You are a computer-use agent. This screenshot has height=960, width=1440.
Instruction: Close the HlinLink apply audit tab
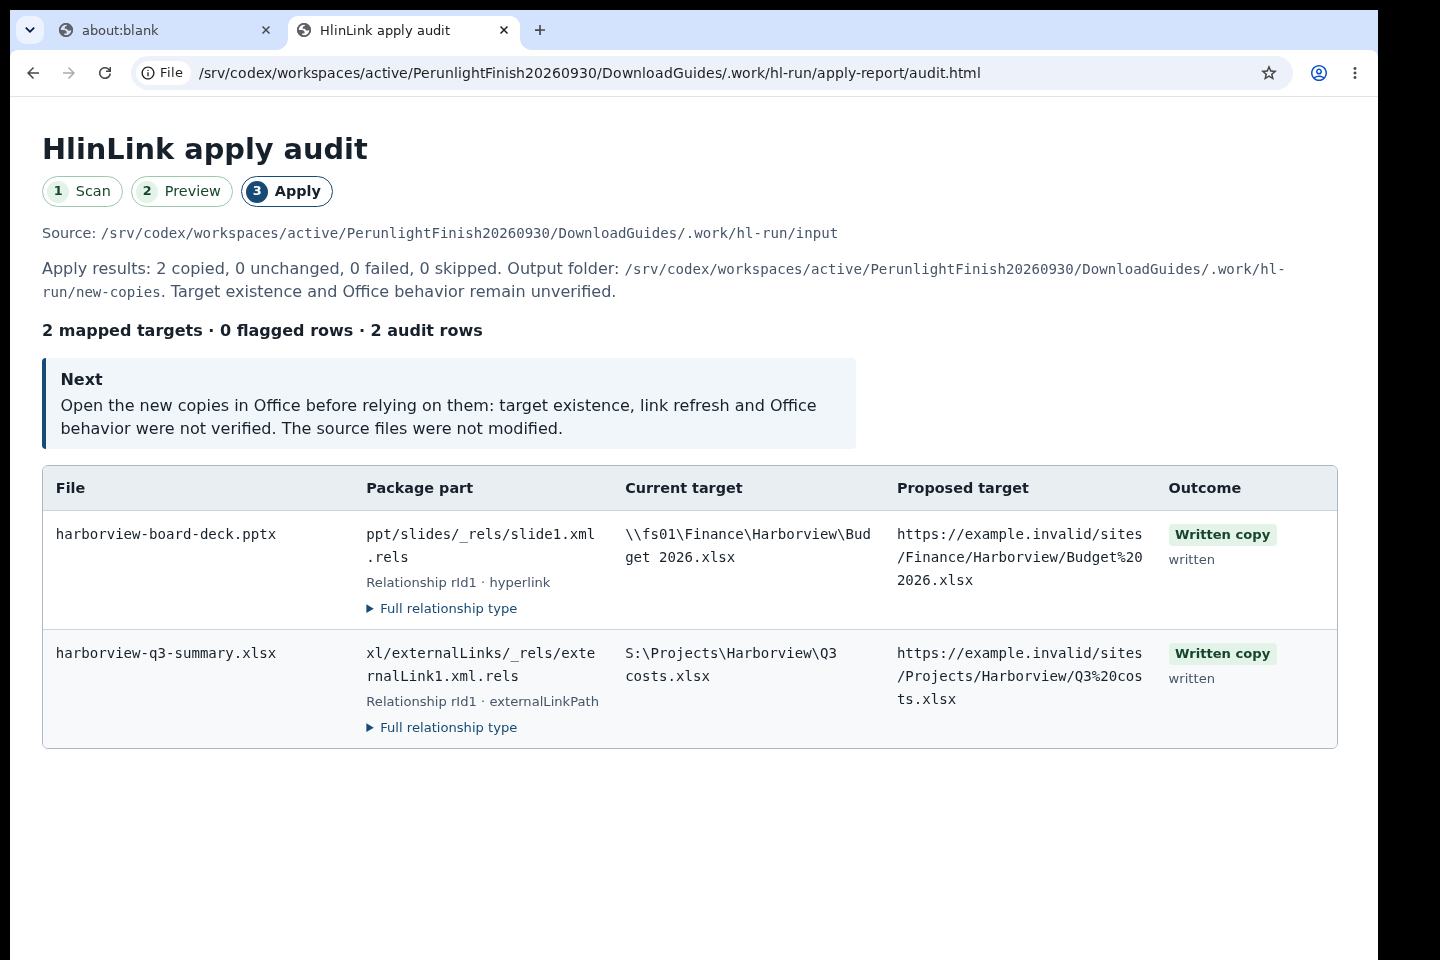coord(504,30)
